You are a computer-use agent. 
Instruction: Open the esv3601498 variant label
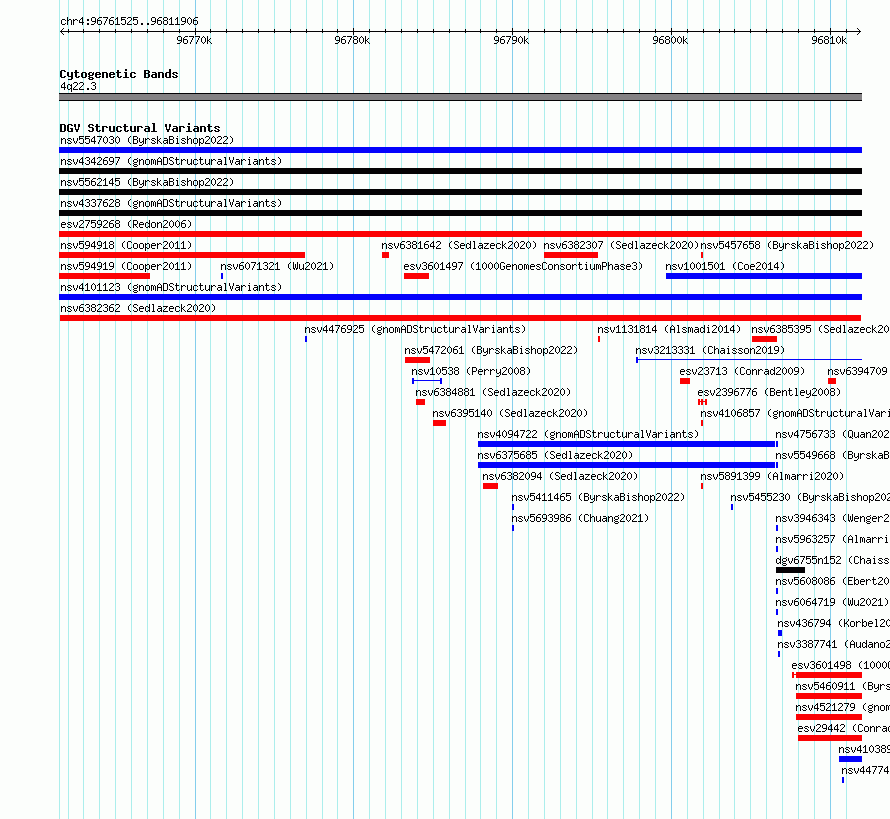click(841, 665)
